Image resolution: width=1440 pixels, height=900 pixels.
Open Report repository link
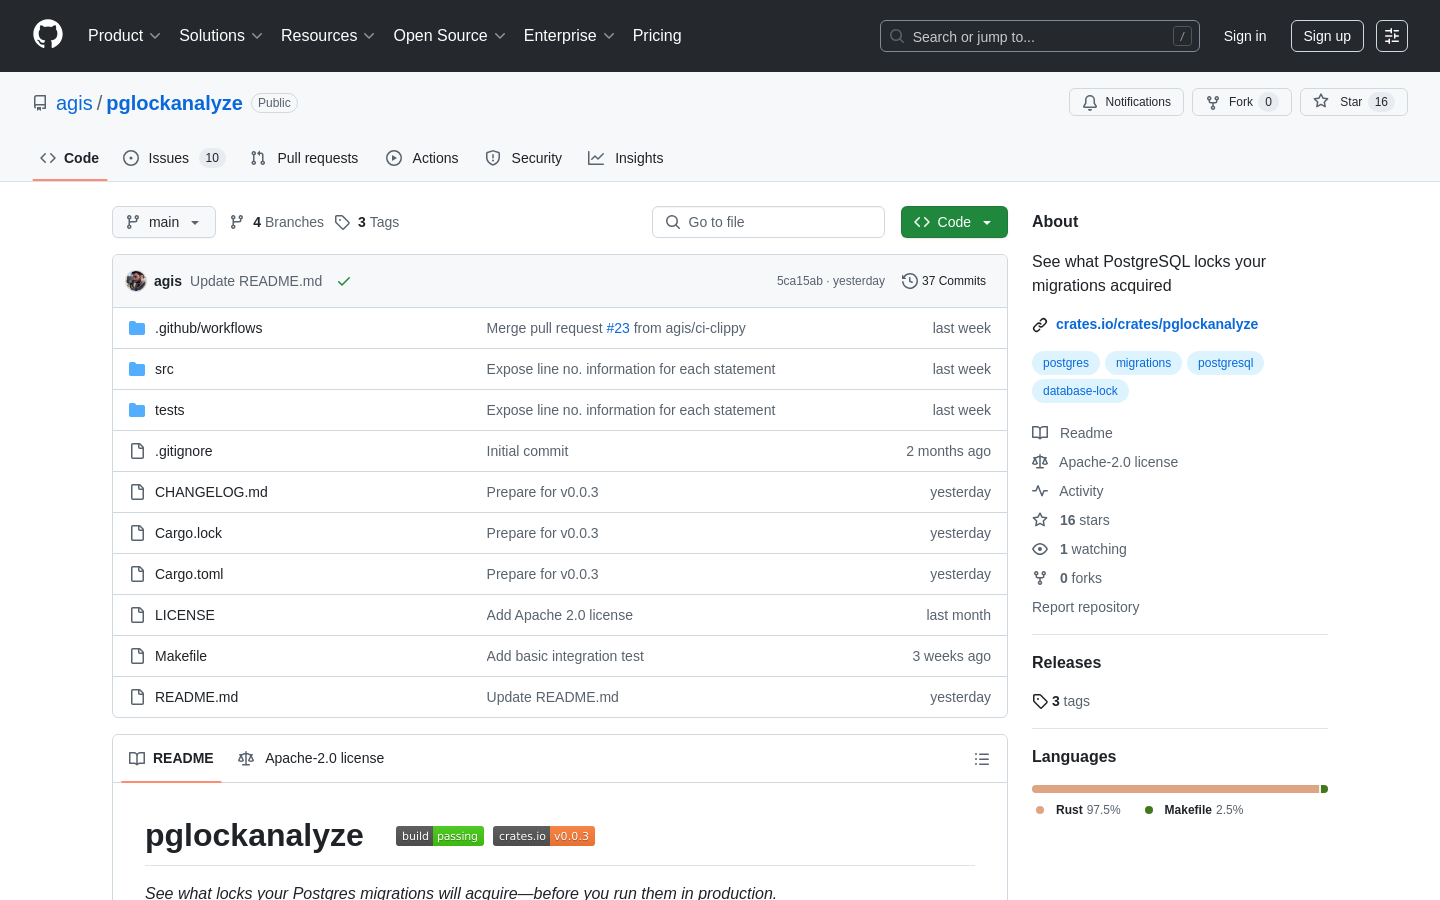[1085, 607]
